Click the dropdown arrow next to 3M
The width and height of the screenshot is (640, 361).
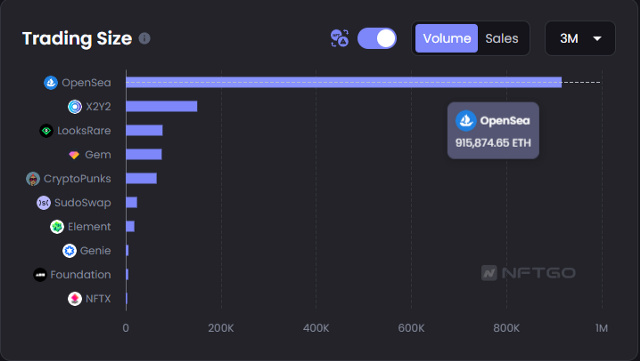[x=597, y=39]
